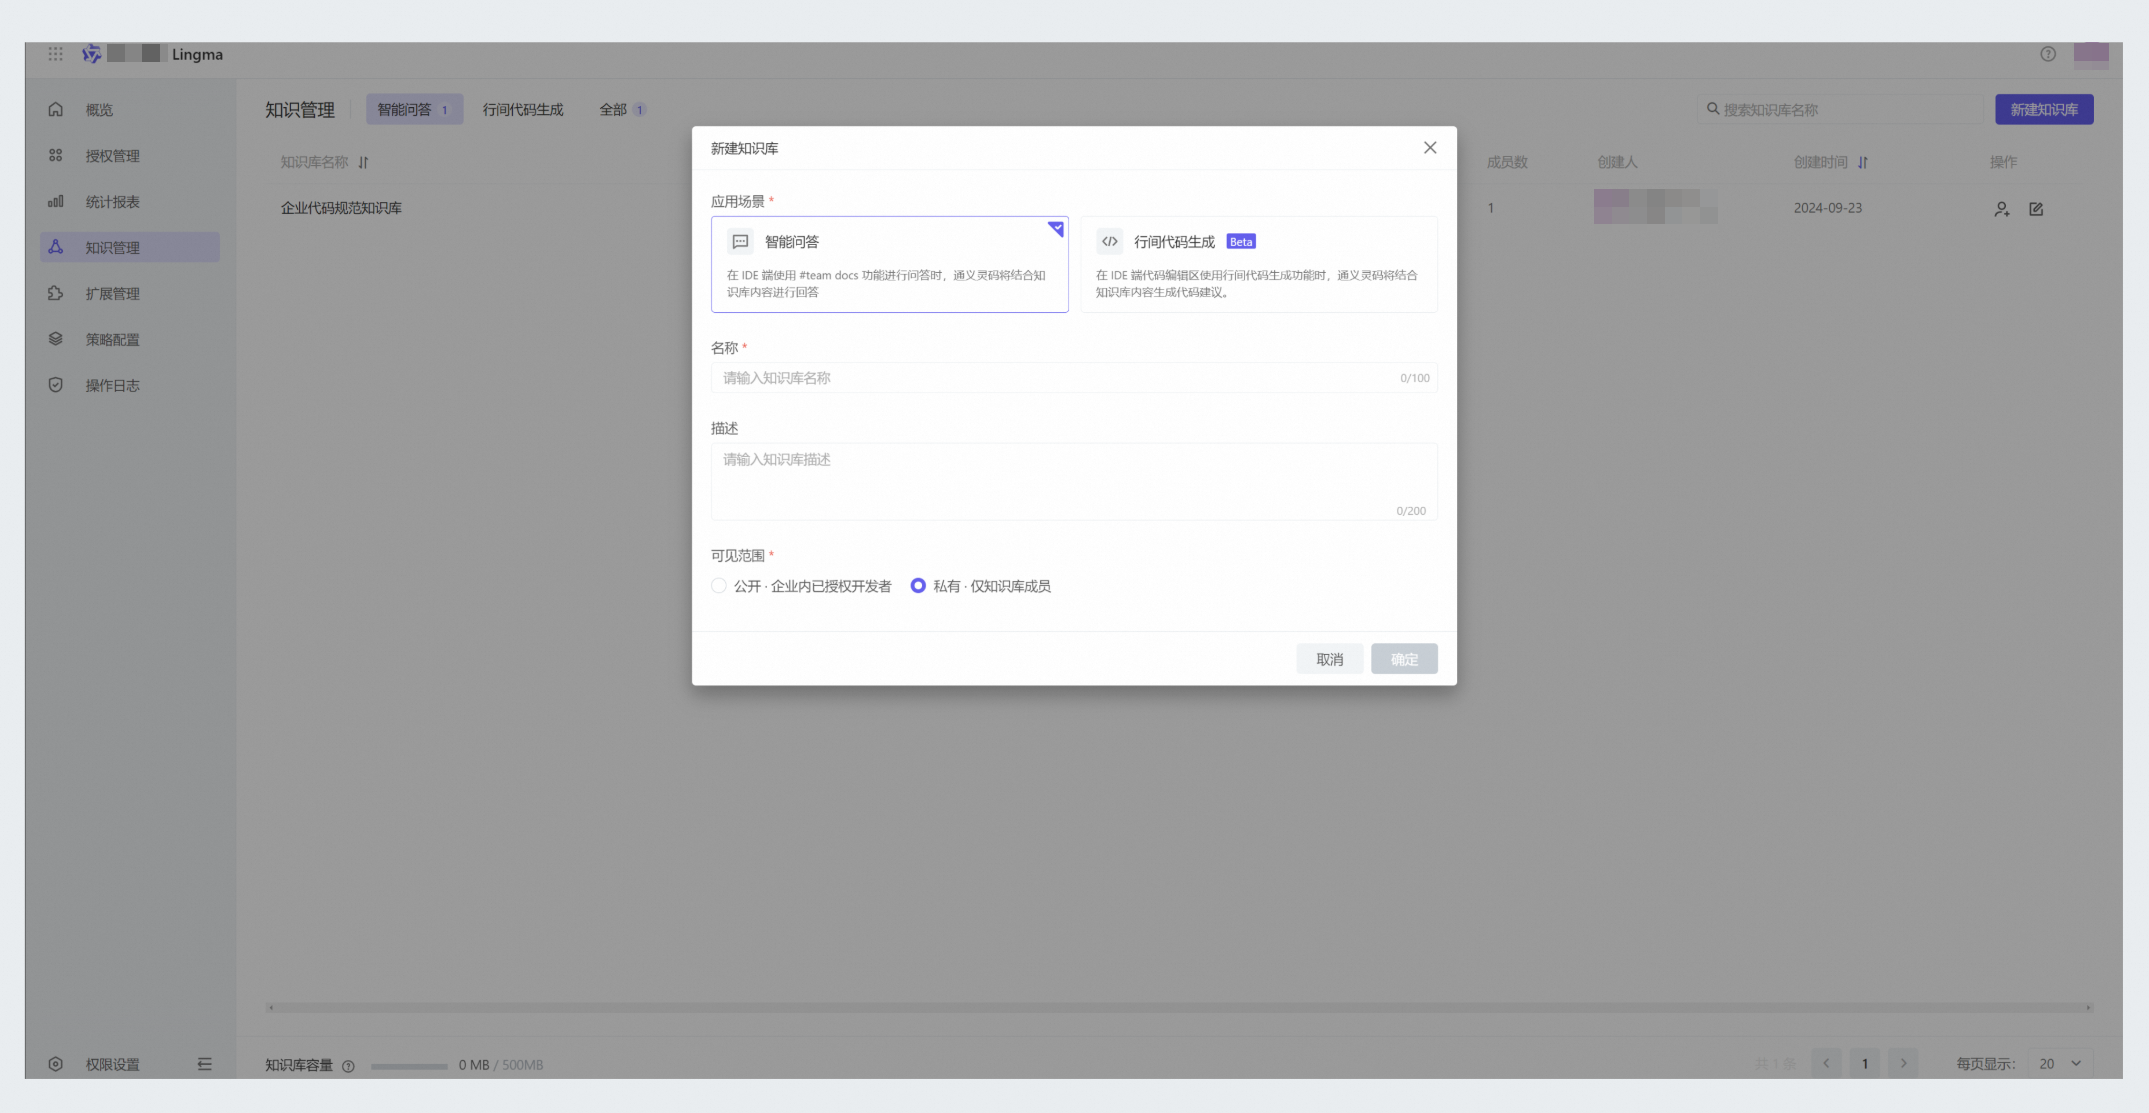Select 私有 visibility radio option
Image resolution: width=2149 pixels, height=1113 pixels.
(918, 586)
